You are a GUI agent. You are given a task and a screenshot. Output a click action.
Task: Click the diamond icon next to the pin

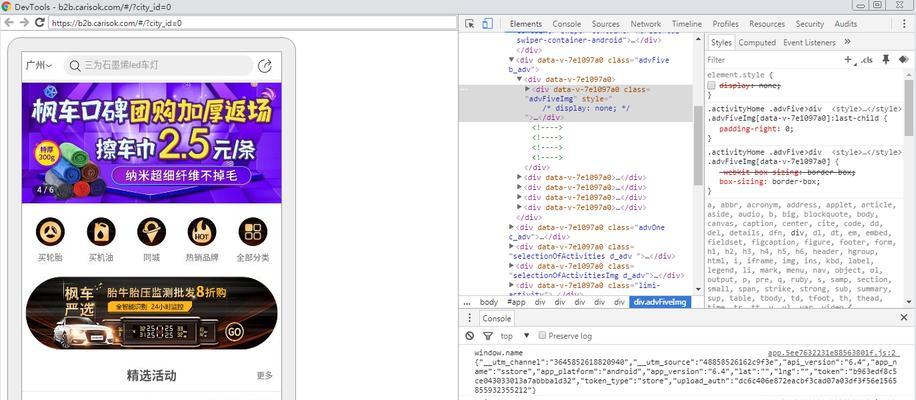click(x=904, y=60)
